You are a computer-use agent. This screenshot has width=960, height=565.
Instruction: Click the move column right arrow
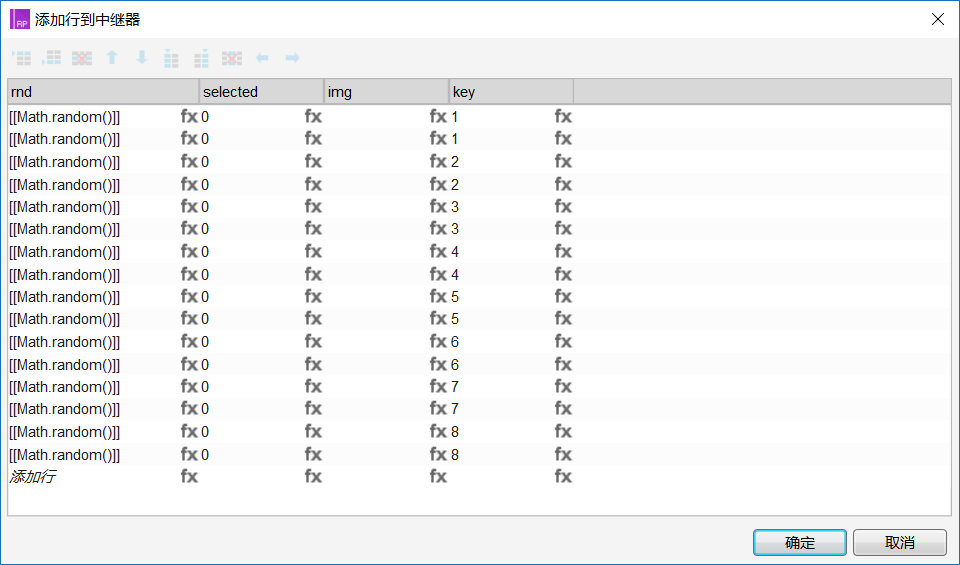[292, 58]
